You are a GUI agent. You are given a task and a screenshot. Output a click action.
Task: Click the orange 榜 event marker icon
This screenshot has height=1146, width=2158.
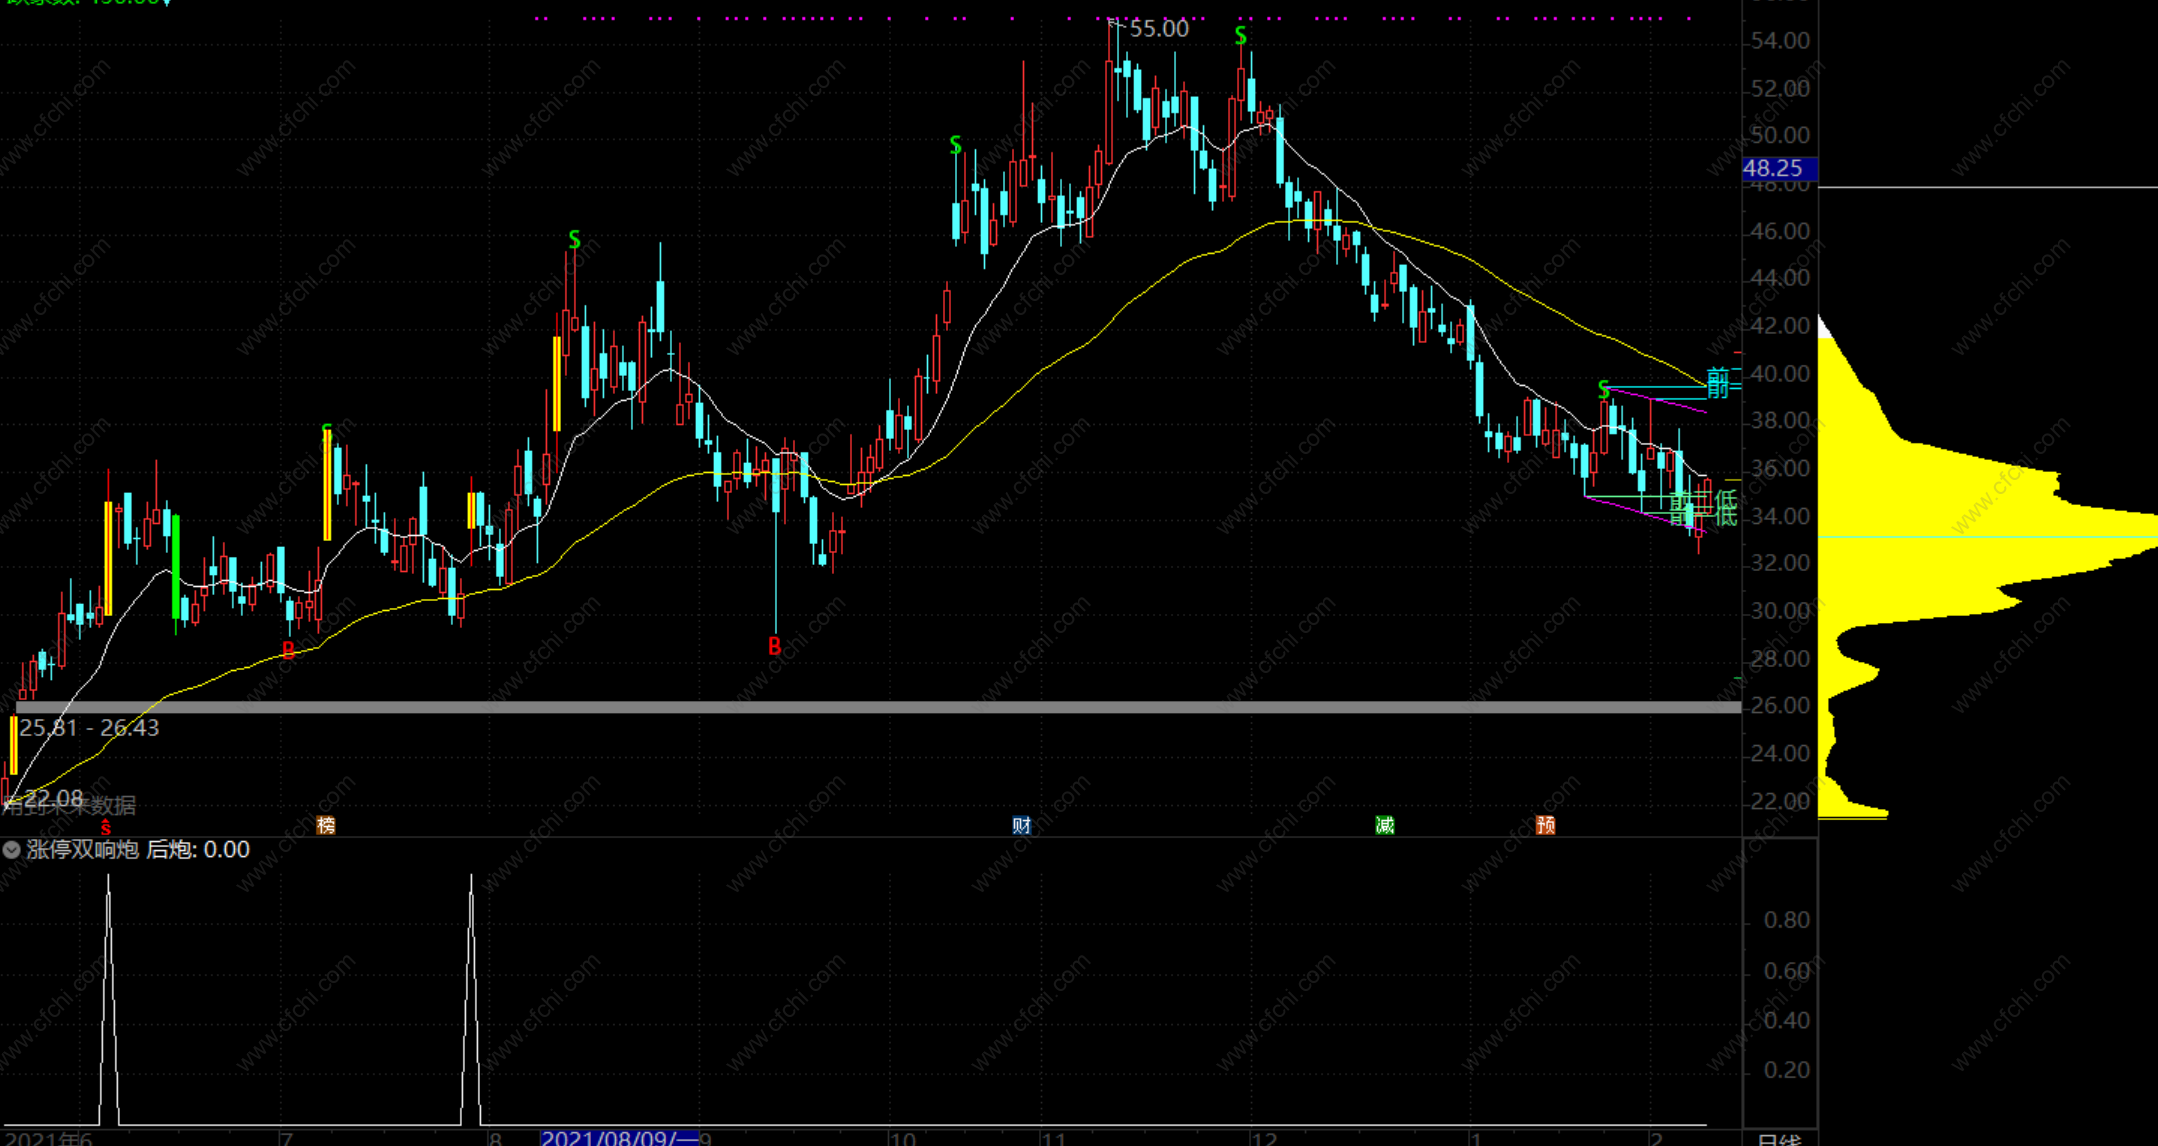pyautogui.click(x=326, y=825)
